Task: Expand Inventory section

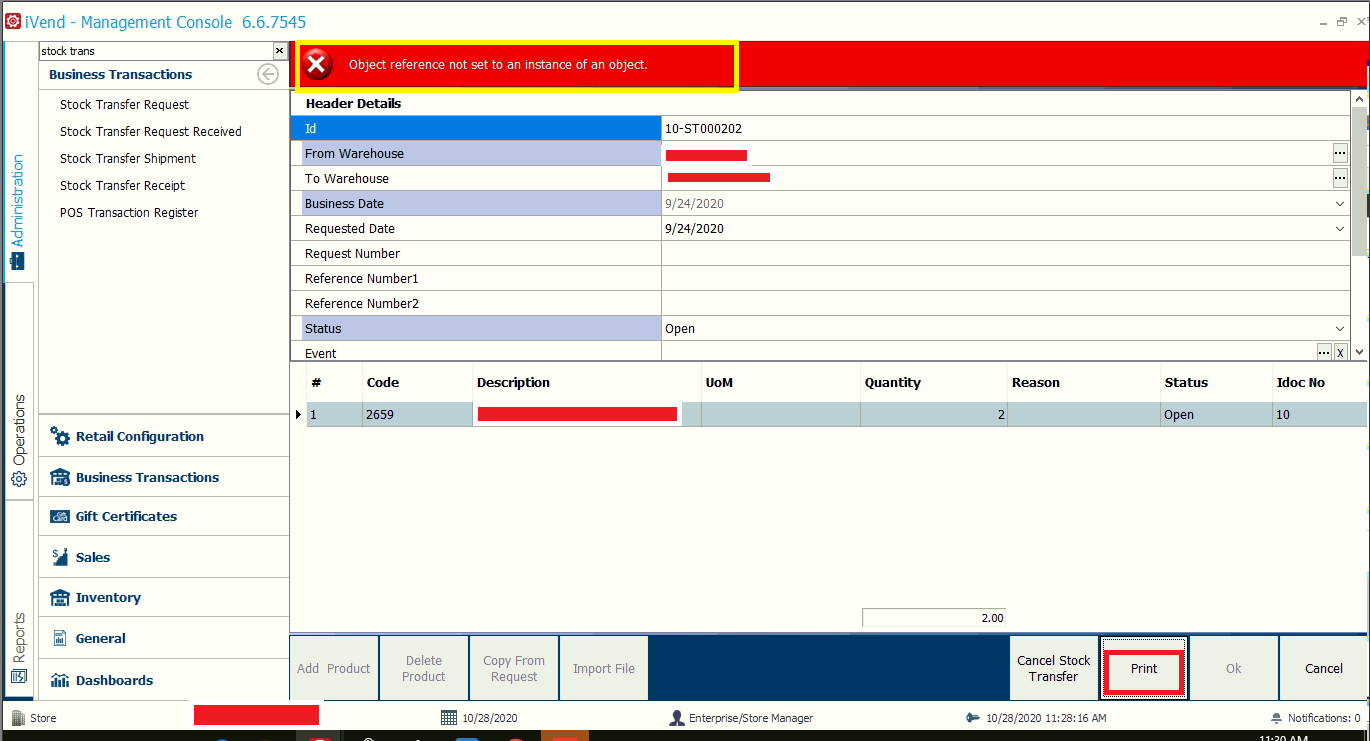Action: tap(164, 597)
